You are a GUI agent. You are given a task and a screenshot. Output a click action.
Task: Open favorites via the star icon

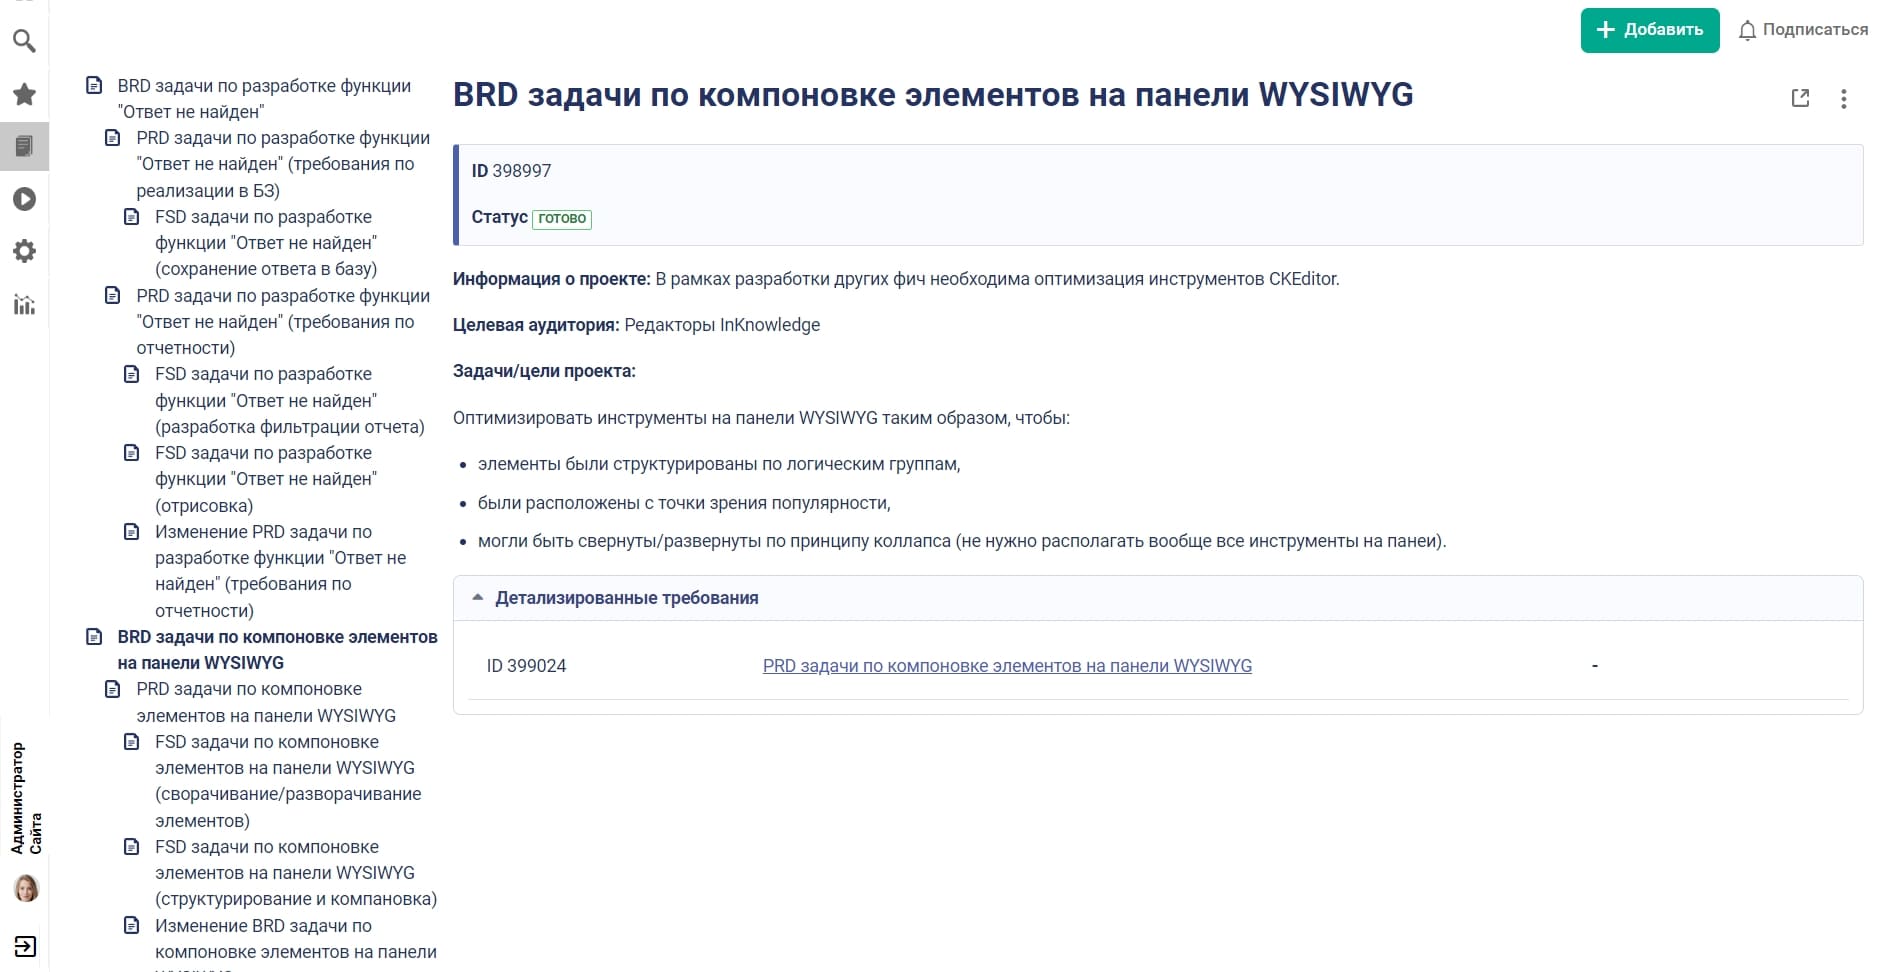point(24,95)
